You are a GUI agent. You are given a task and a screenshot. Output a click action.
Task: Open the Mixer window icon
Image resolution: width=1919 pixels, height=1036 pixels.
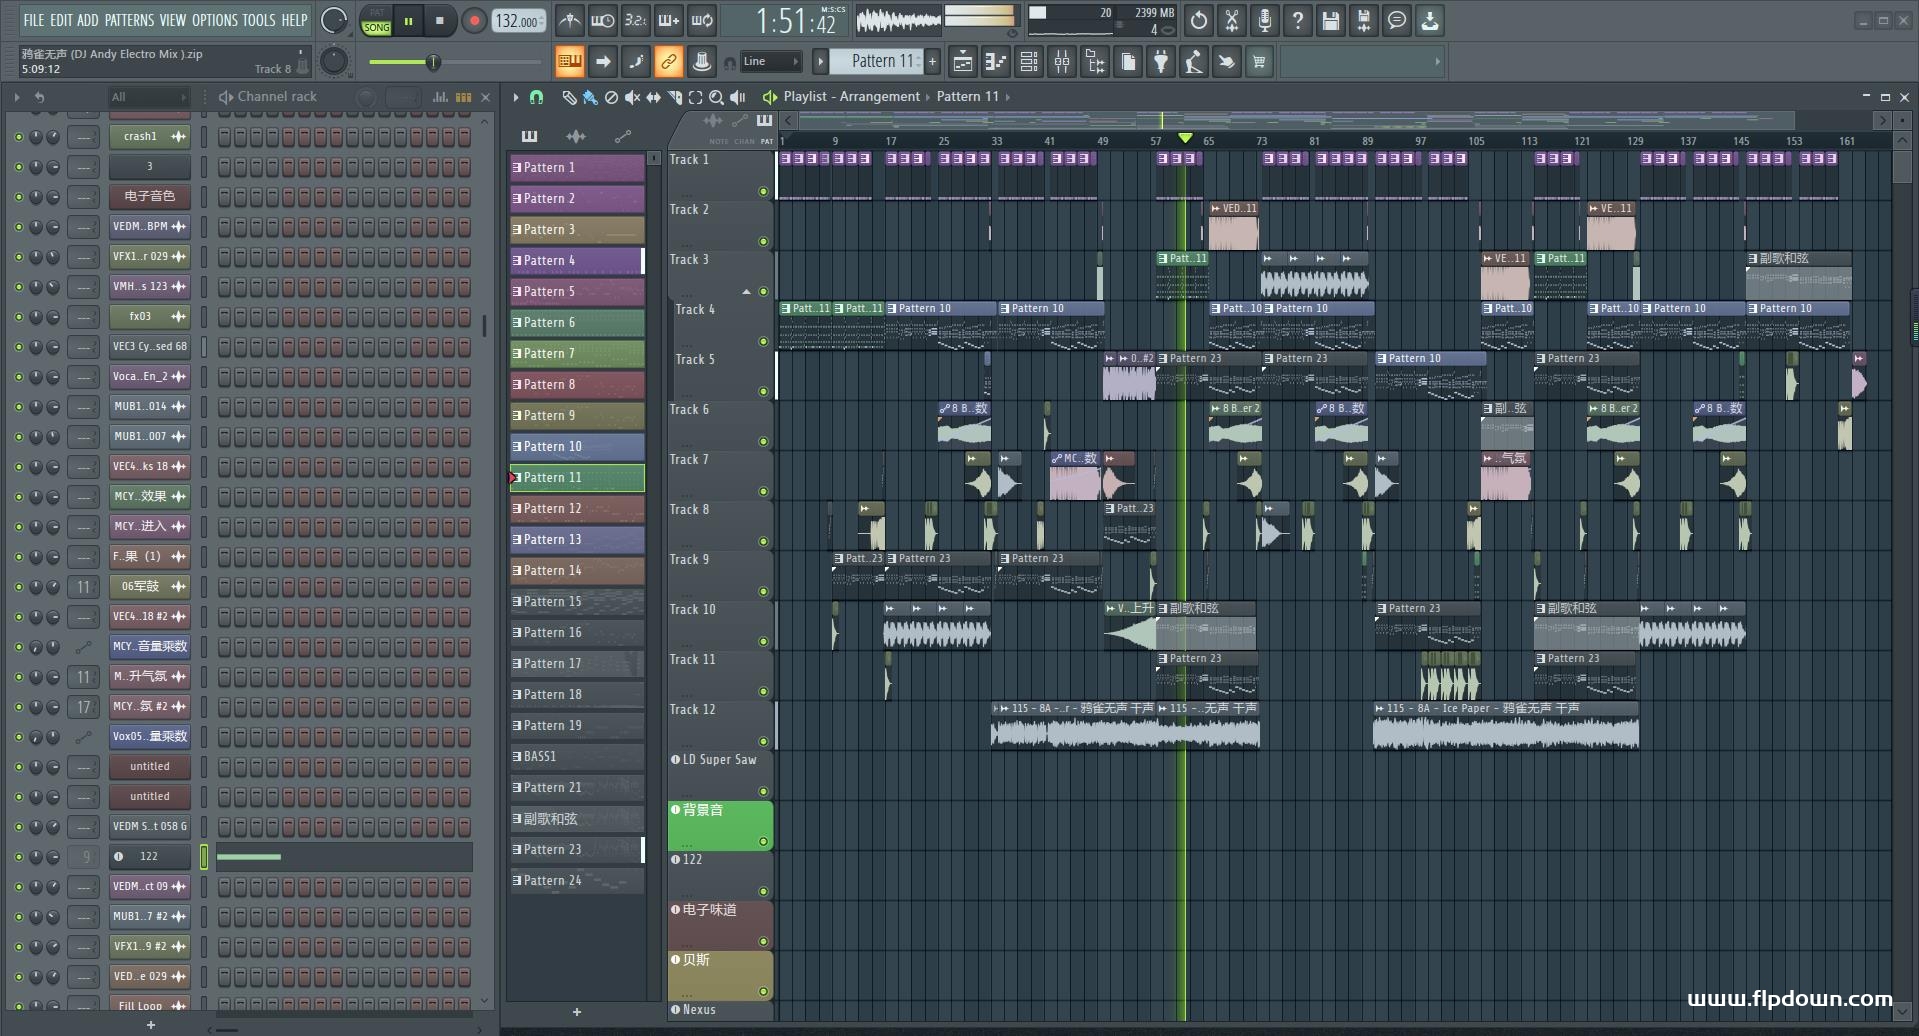point(1062,62)
